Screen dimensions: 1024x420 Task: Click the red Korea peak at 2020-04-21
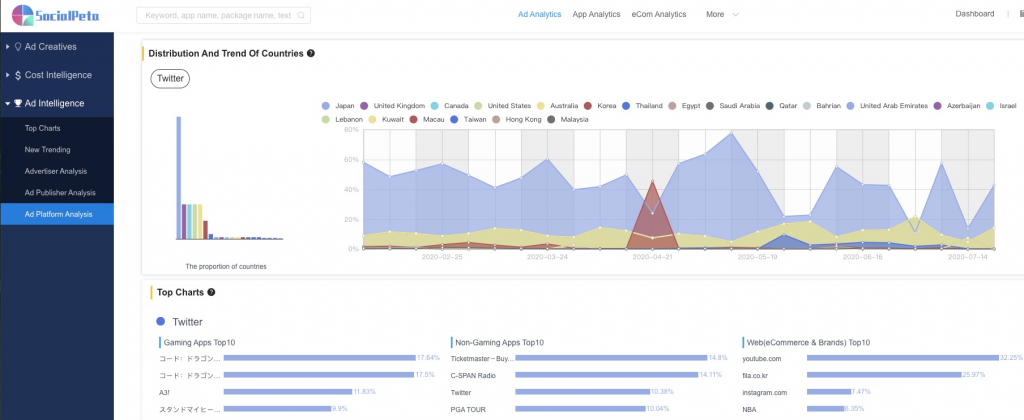coord(652,182)
